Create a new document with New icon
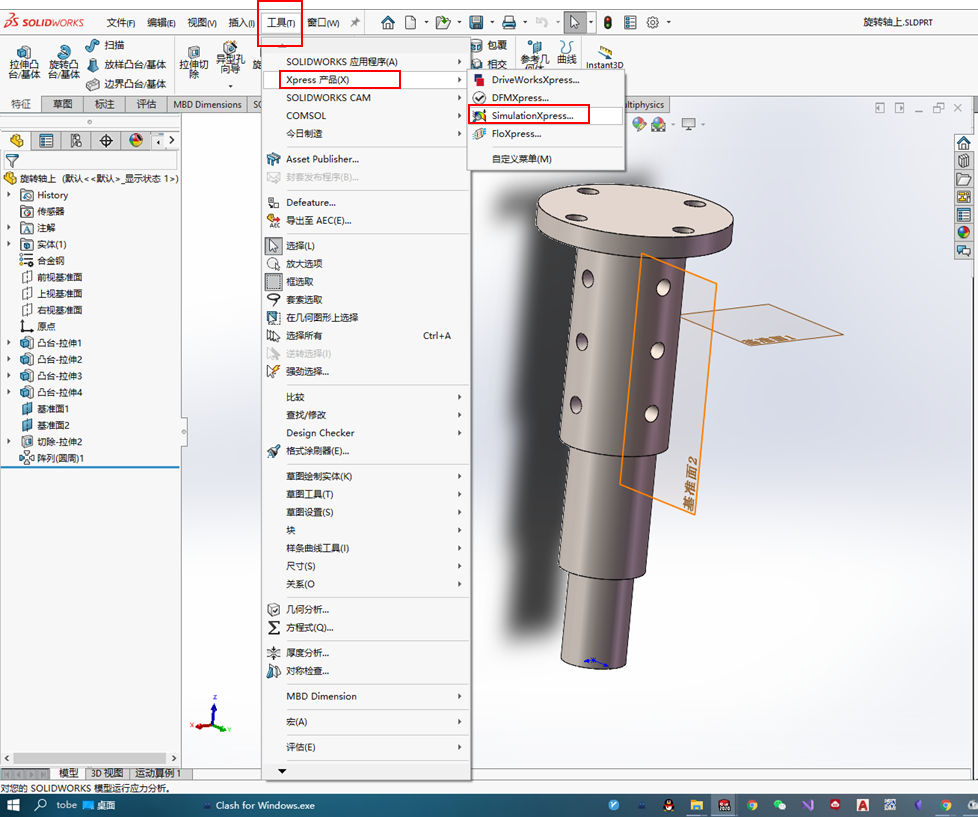The image size is (978, 817). [410, 23]
